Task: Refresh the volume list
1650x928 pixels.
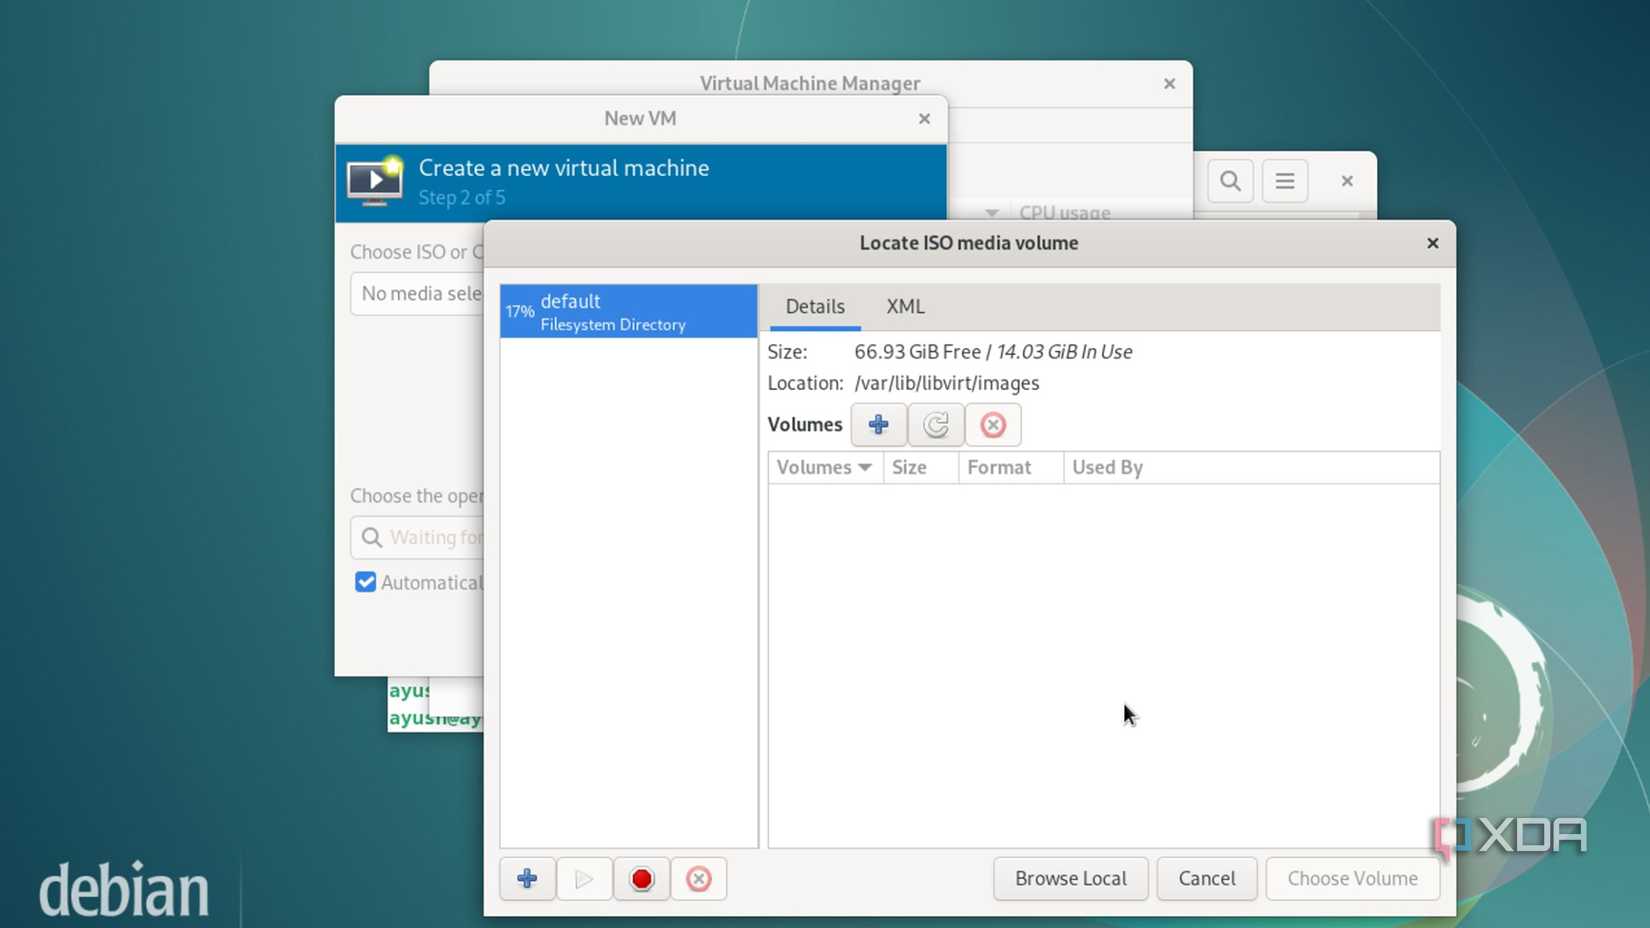Action: [x=935, y=424]
